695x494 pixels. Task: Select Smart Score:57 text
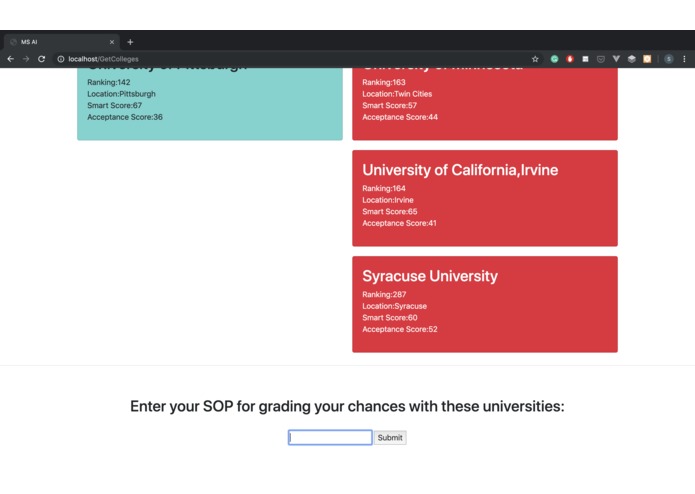click(x=390, y=105)
